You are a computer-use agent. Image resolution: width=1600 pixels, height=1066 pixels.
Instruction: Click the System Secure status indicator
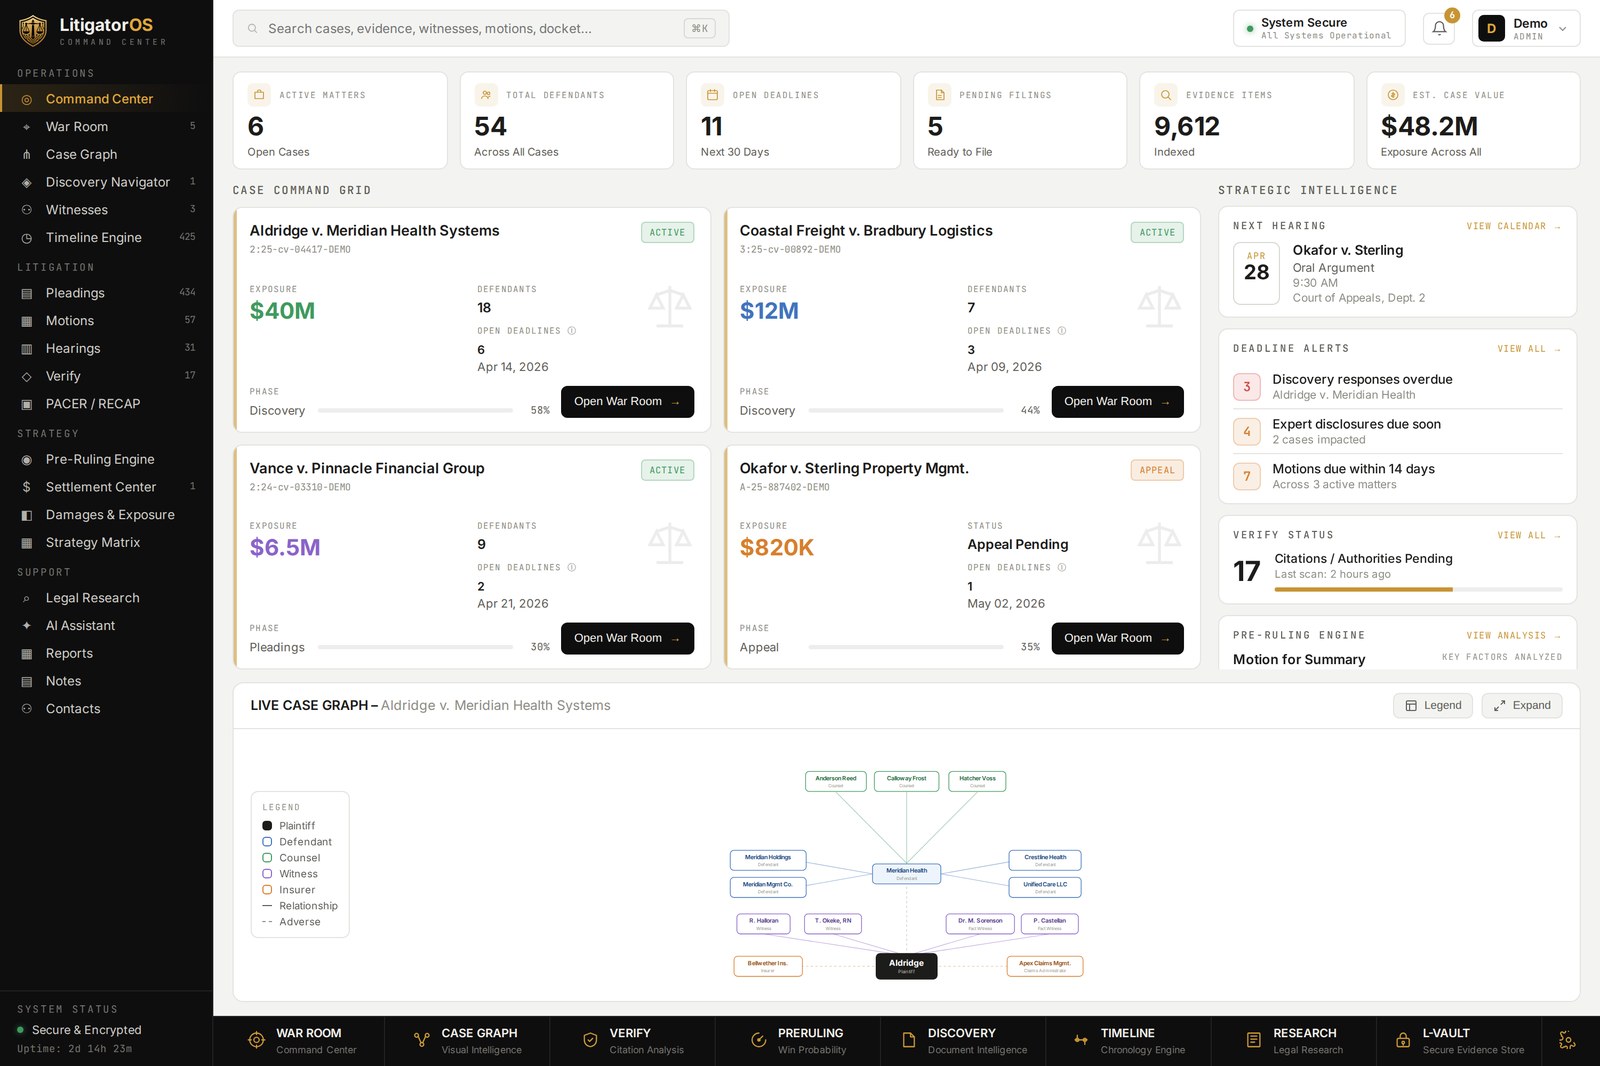point(1319,29)
